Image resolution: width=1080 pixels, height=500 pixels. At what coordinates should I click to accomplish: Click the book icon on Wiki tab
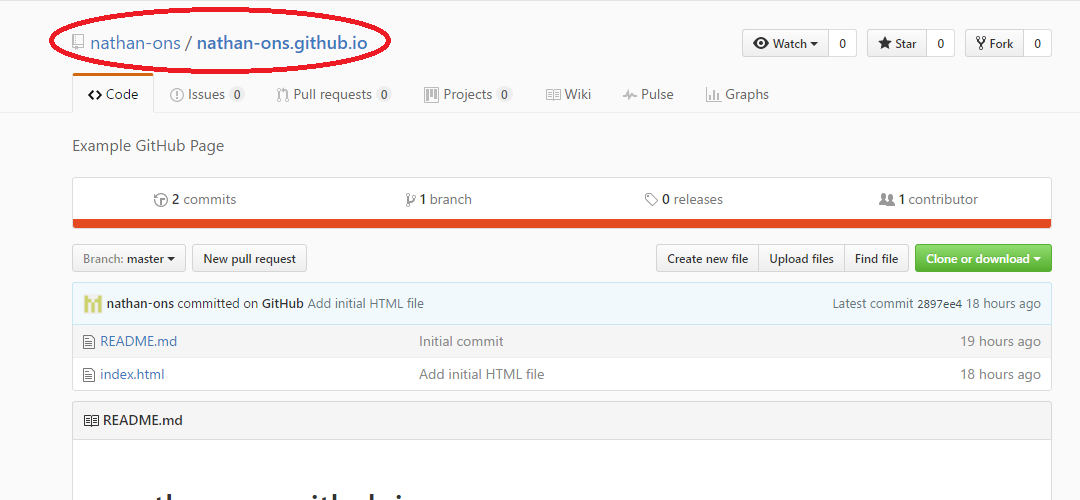(x=553, y=95)
